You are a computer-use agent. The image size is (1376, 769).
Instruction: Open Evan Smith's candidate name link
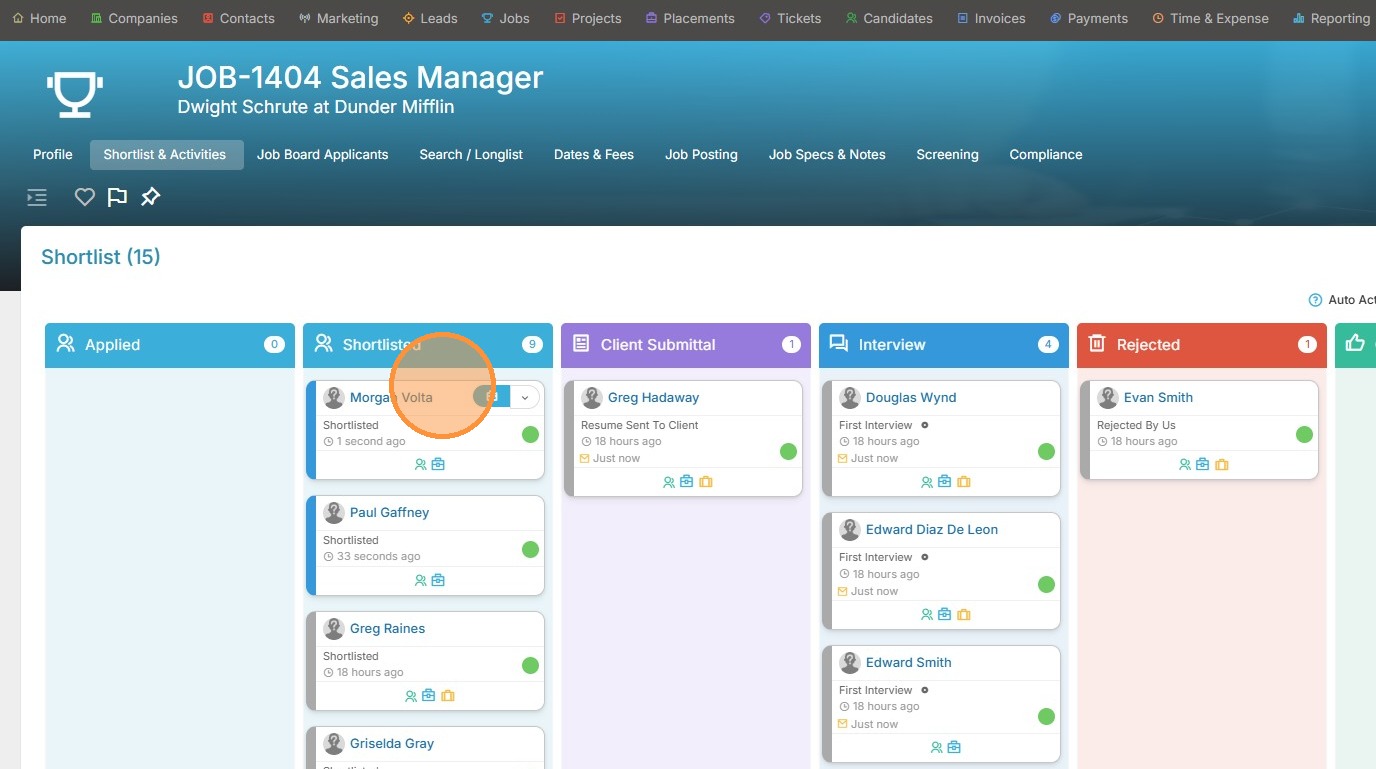point(1158,398)
